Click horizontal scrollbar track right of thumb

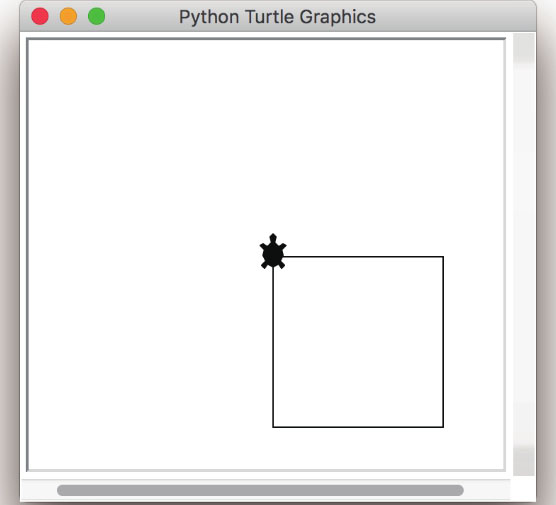tap(487, 490)
